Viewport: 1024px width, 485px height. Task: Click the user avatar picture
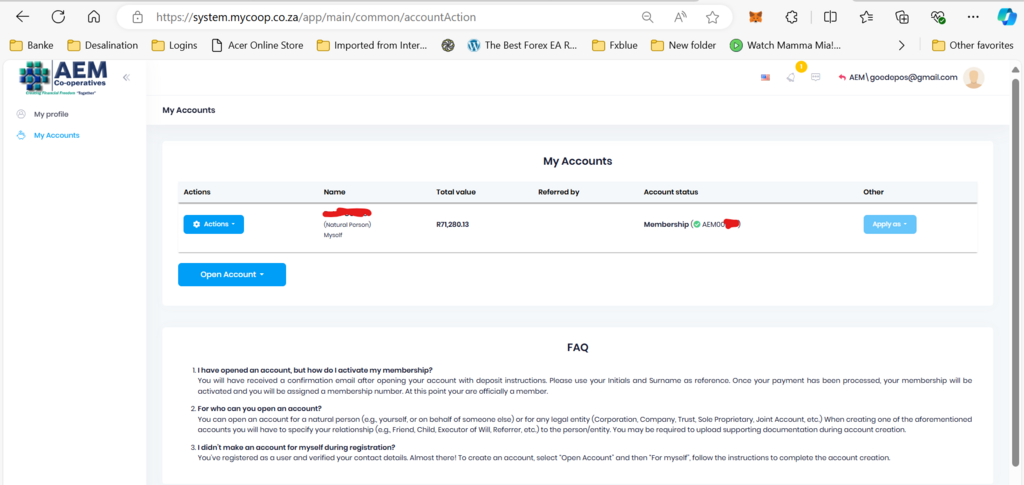pyautogui.click(x=973, y=77)
